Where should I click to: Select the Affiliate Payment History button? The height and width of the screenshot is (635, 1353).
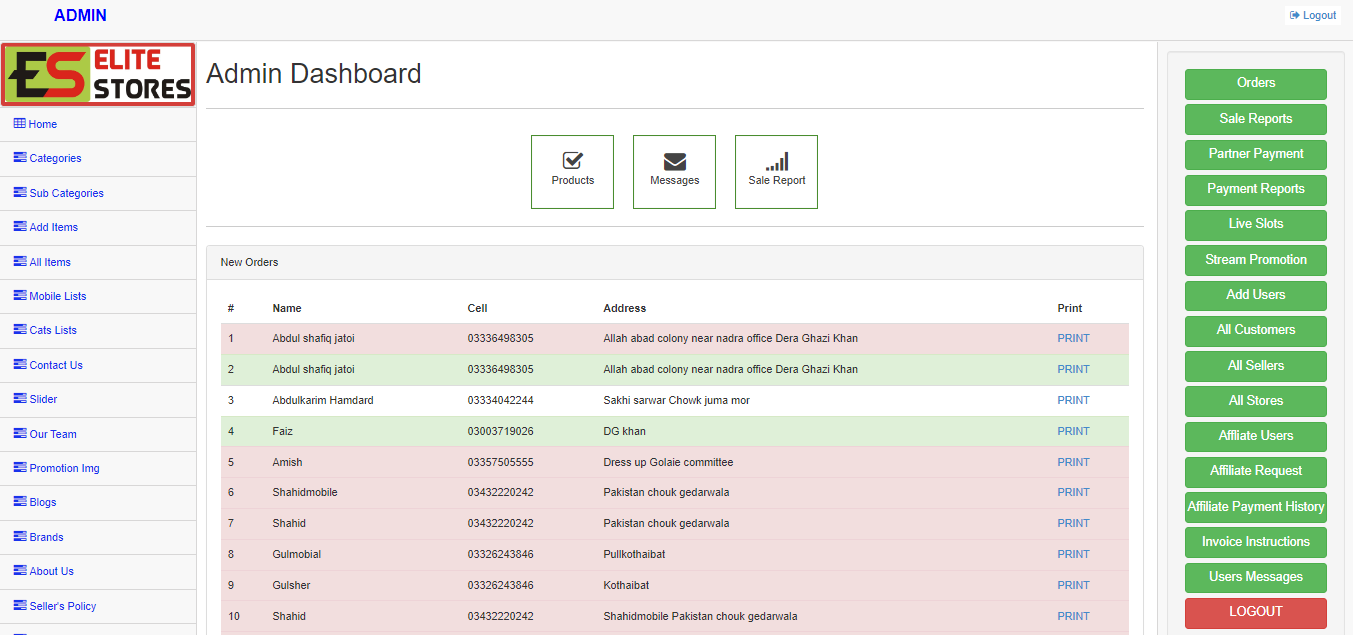1255,507
